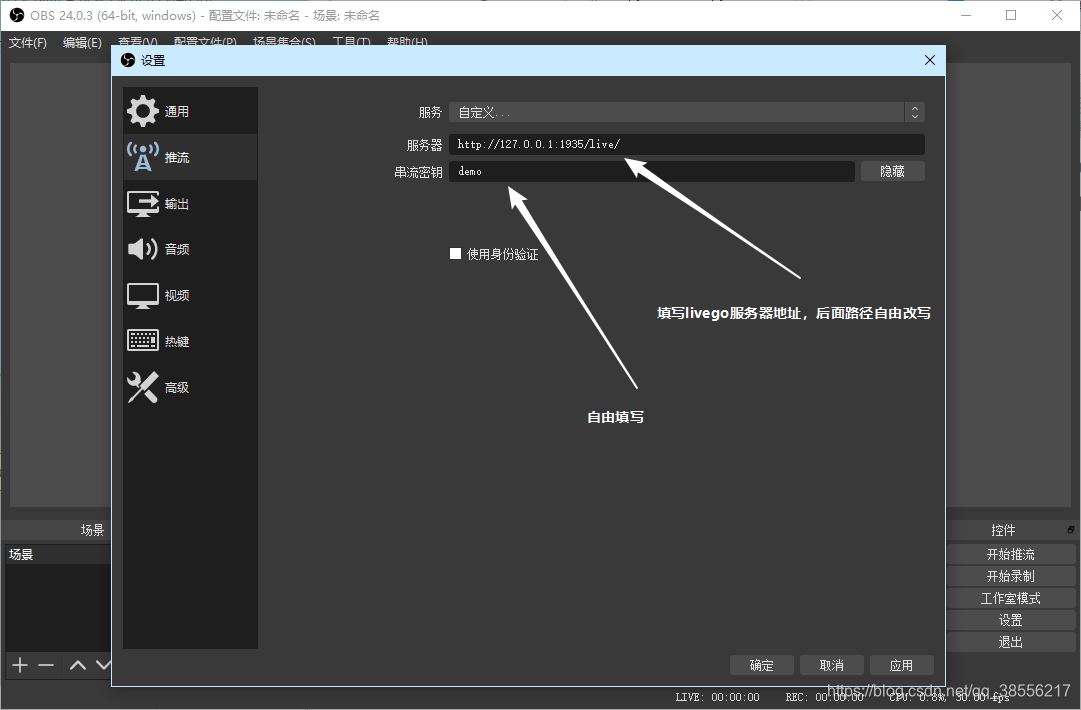Click 开始推流 in the main window

[1011, 554]
